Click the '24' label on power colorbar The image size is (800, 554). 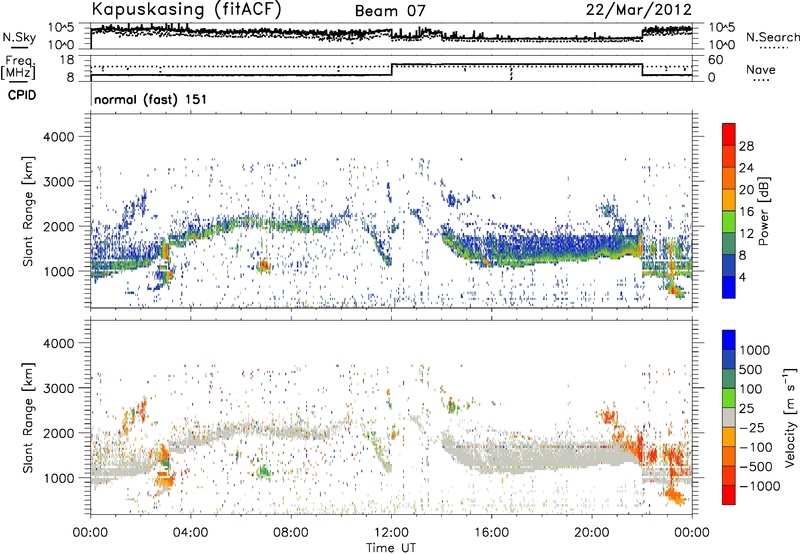[746, 168]
